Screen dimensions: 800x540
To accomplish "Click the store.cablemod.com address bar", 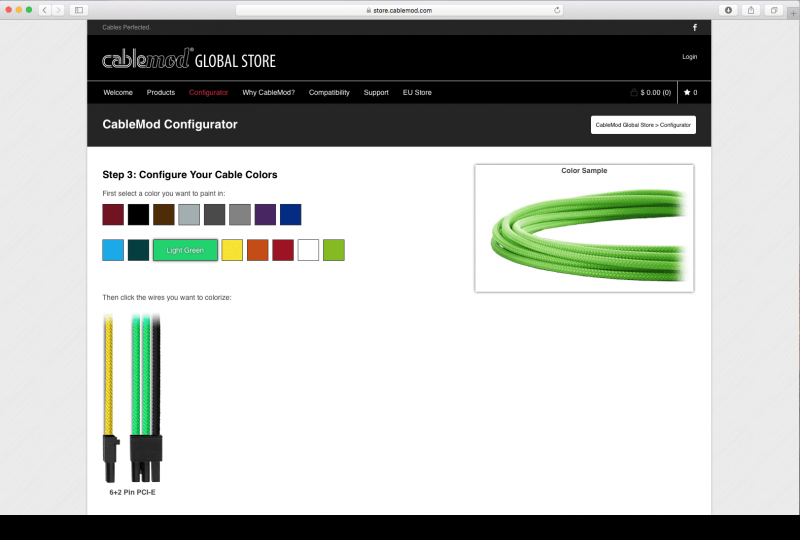I will click(399, 10).
